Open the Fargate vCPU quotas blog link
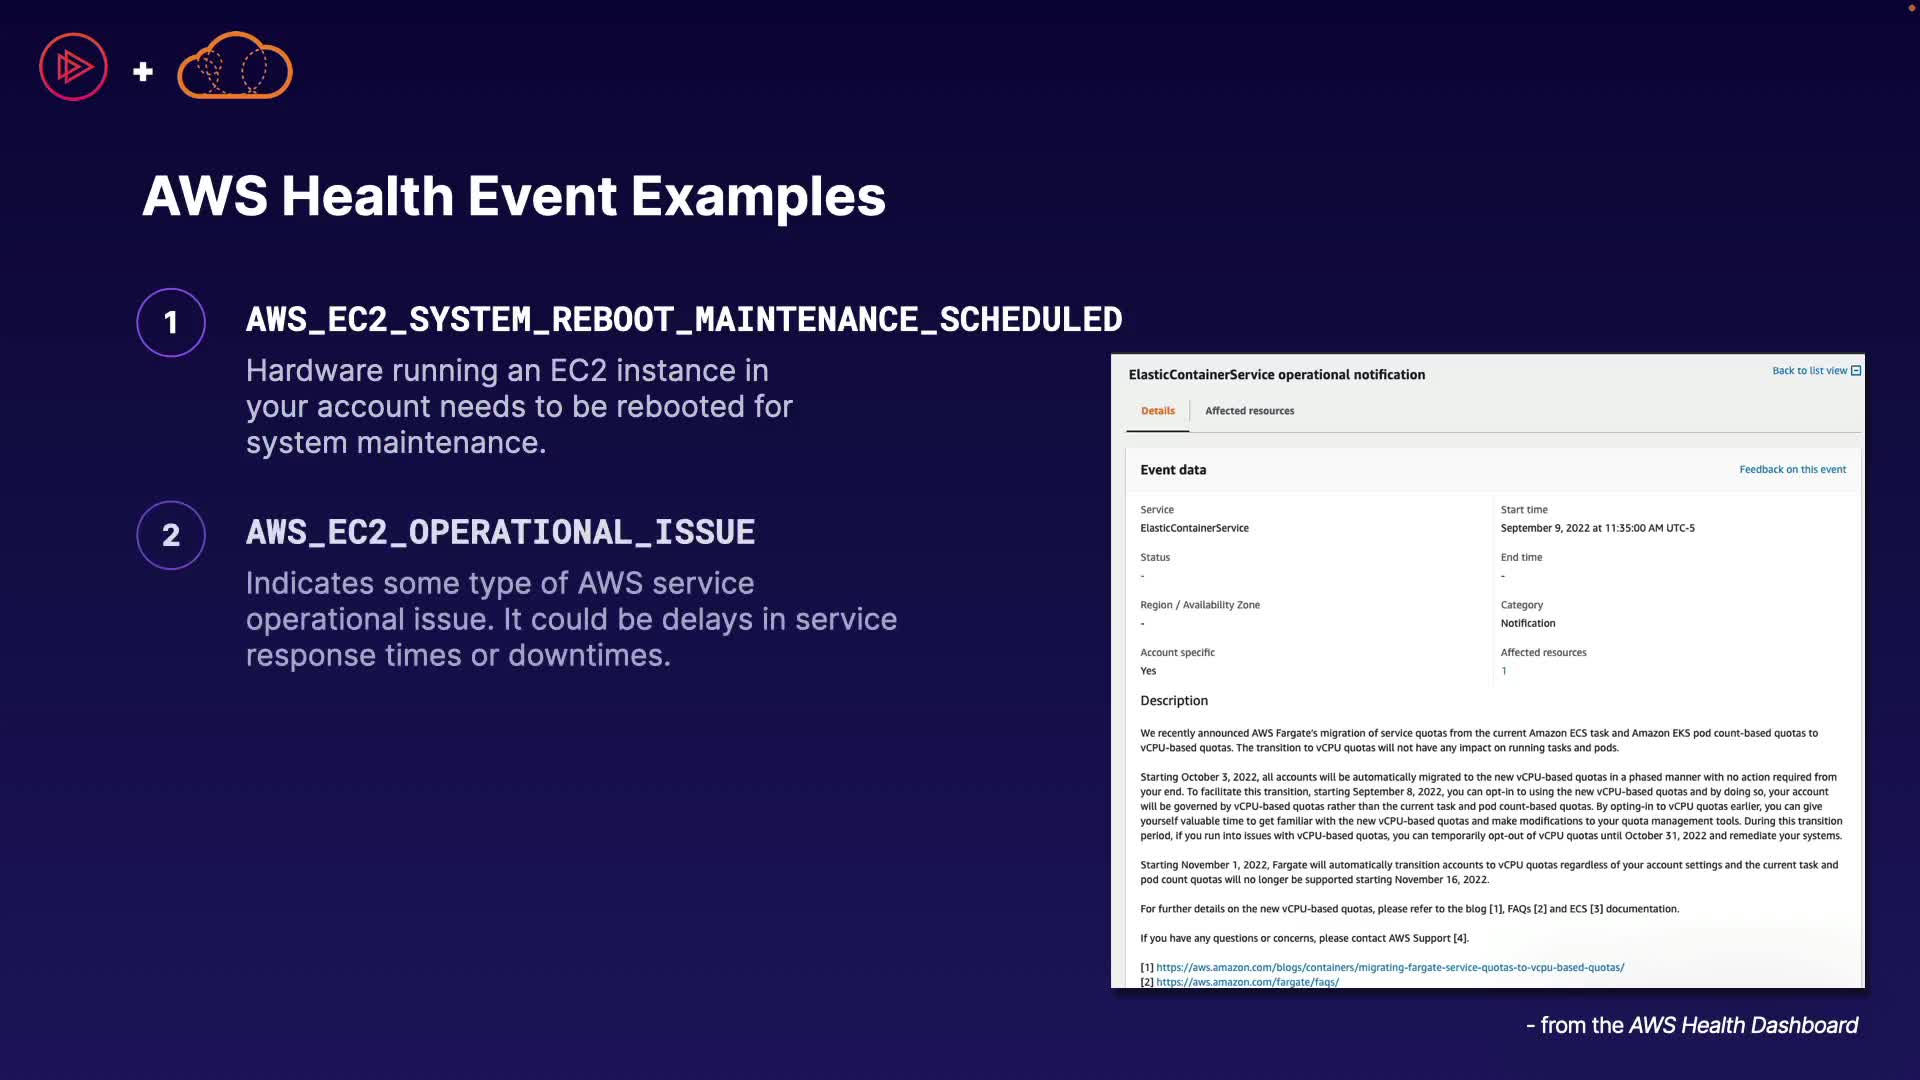 1390,967
